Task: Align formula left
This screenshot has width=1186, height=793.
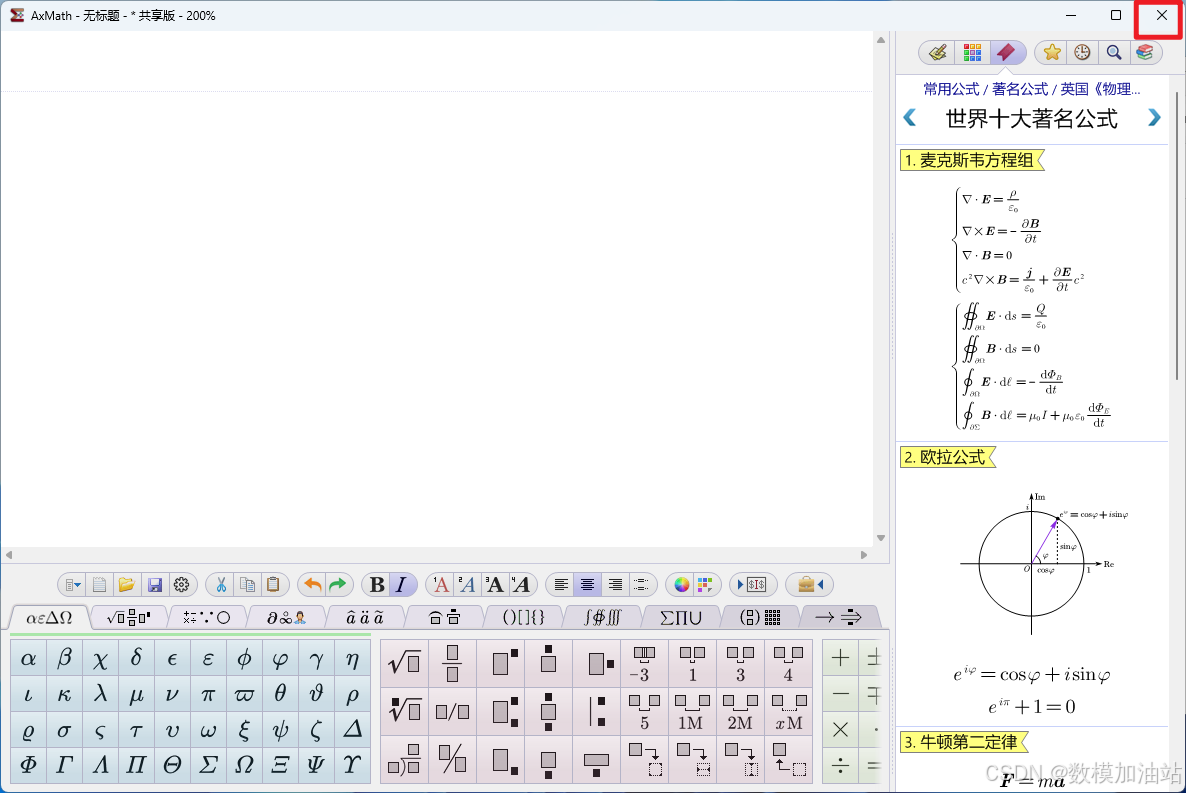Action: [560, 585]
